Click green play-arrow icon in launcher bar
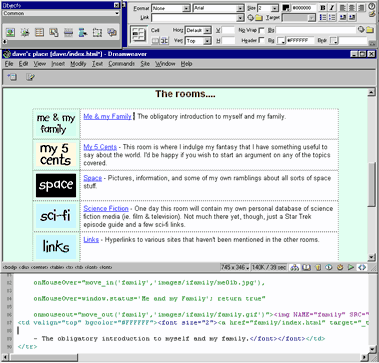 [351, 267]
